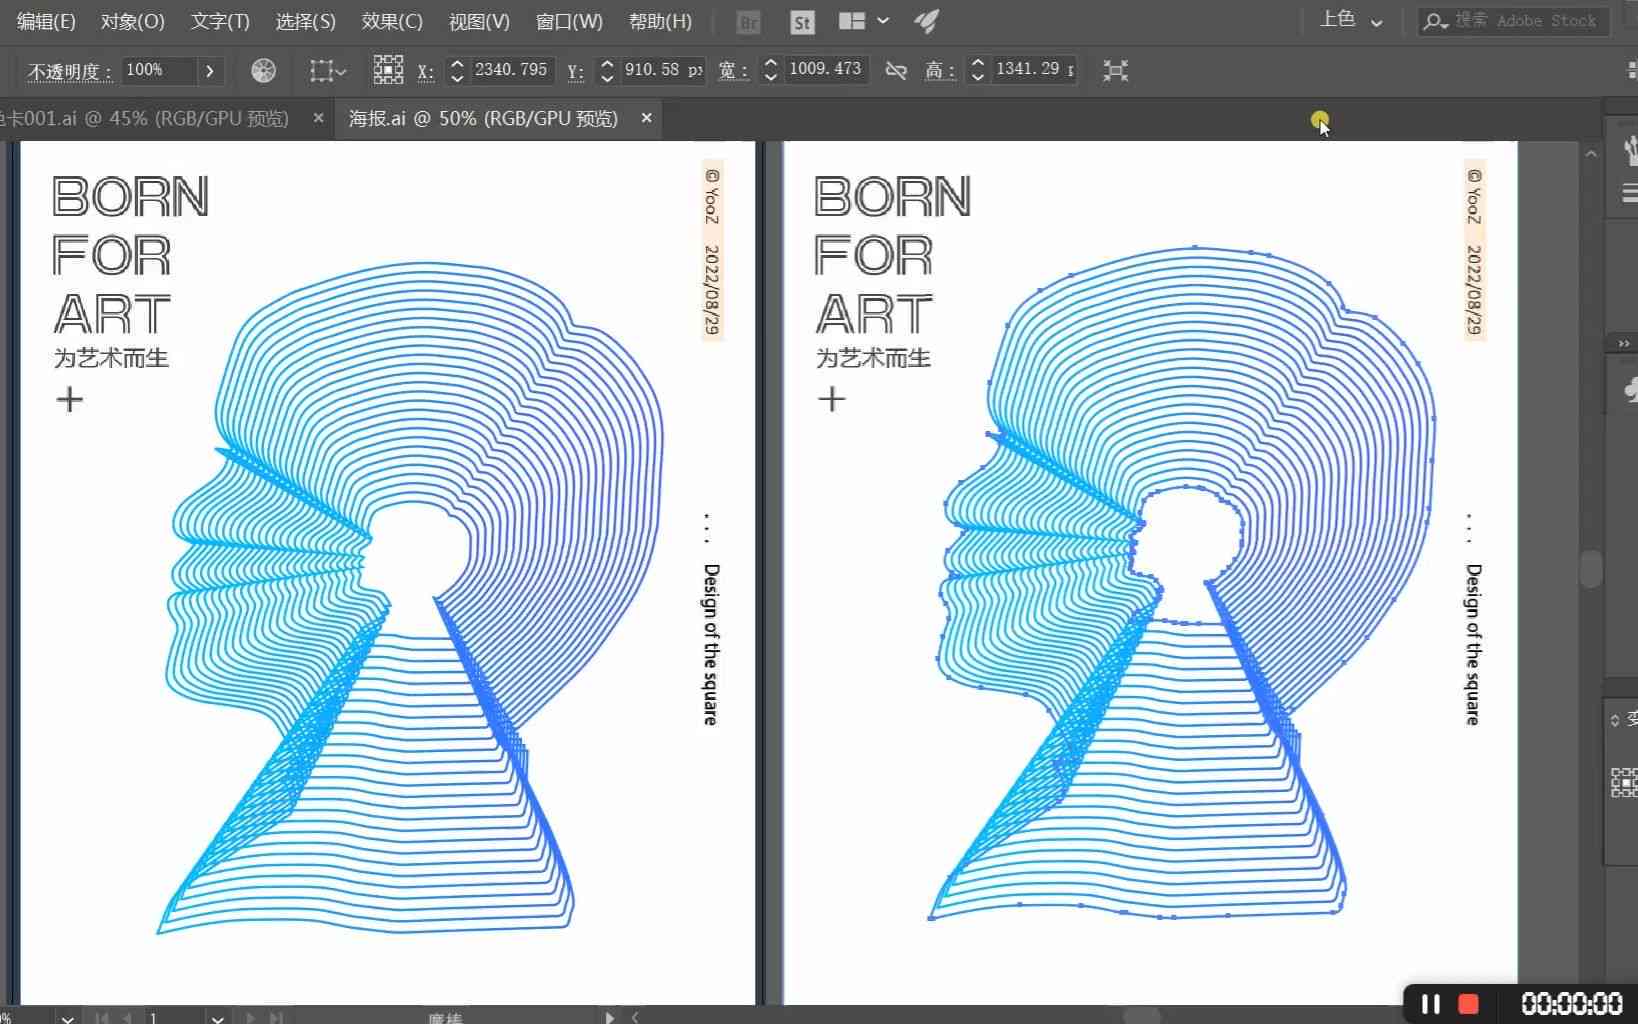Open the 文字(T) menu
The width and height of the screenshot is (1638, 1024).
pyautogui.click(x=220, y=21)
